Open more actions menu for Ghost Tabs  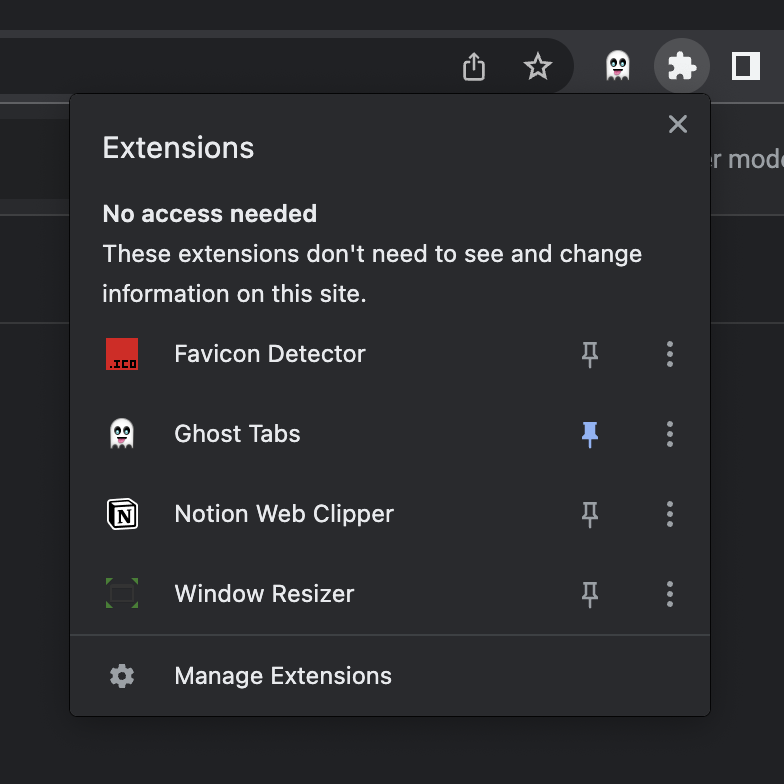pos(670,434)
